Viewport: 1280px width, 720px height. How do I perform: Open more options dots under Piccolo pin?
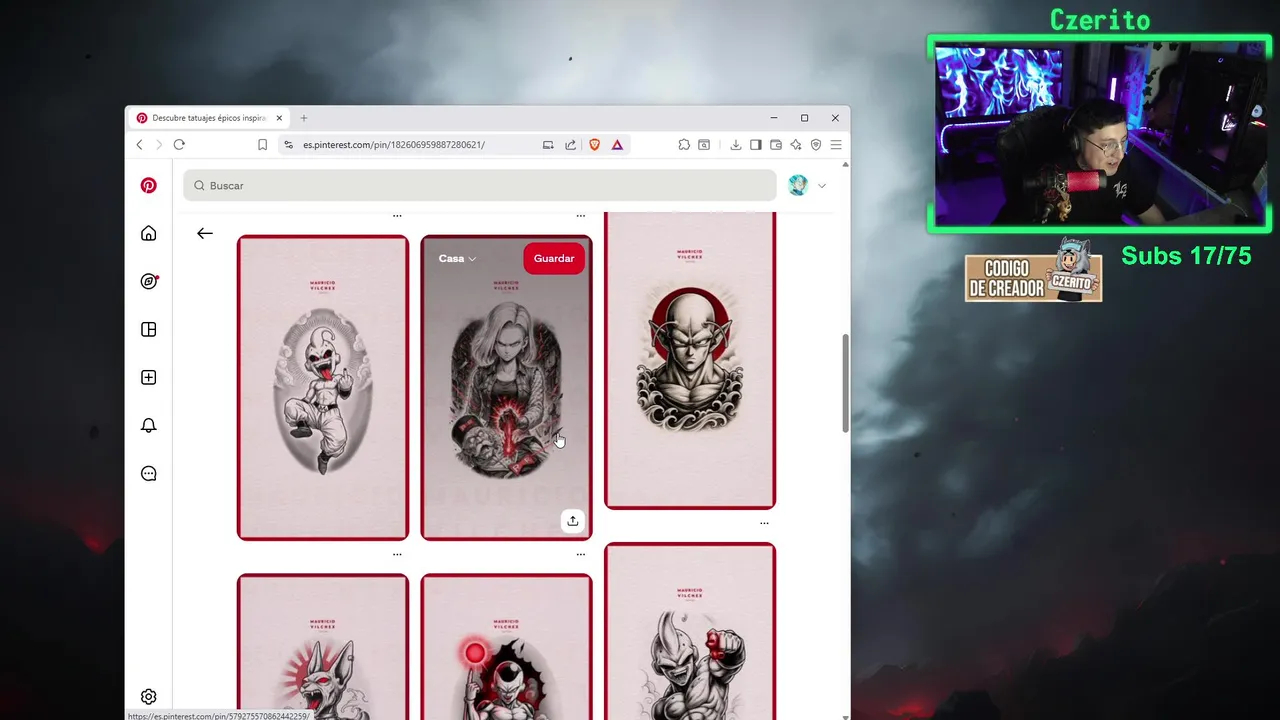[x=764, y=523]
